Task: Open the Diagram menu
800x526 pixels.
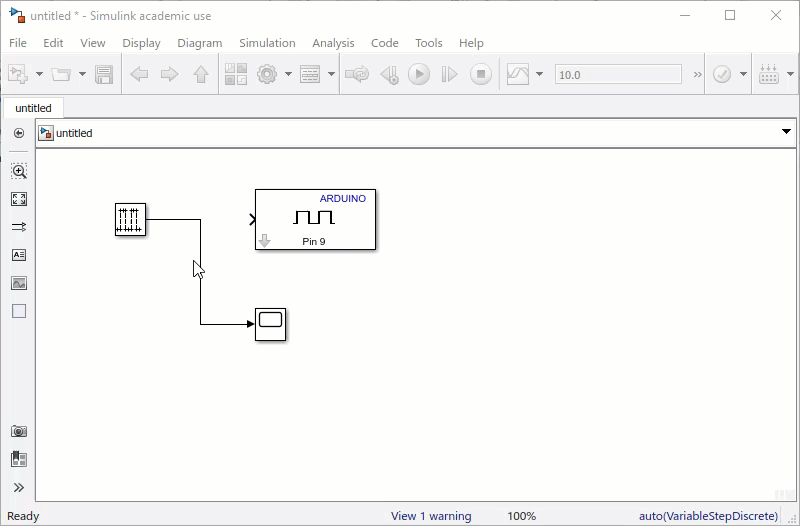Action: (199, 43)
